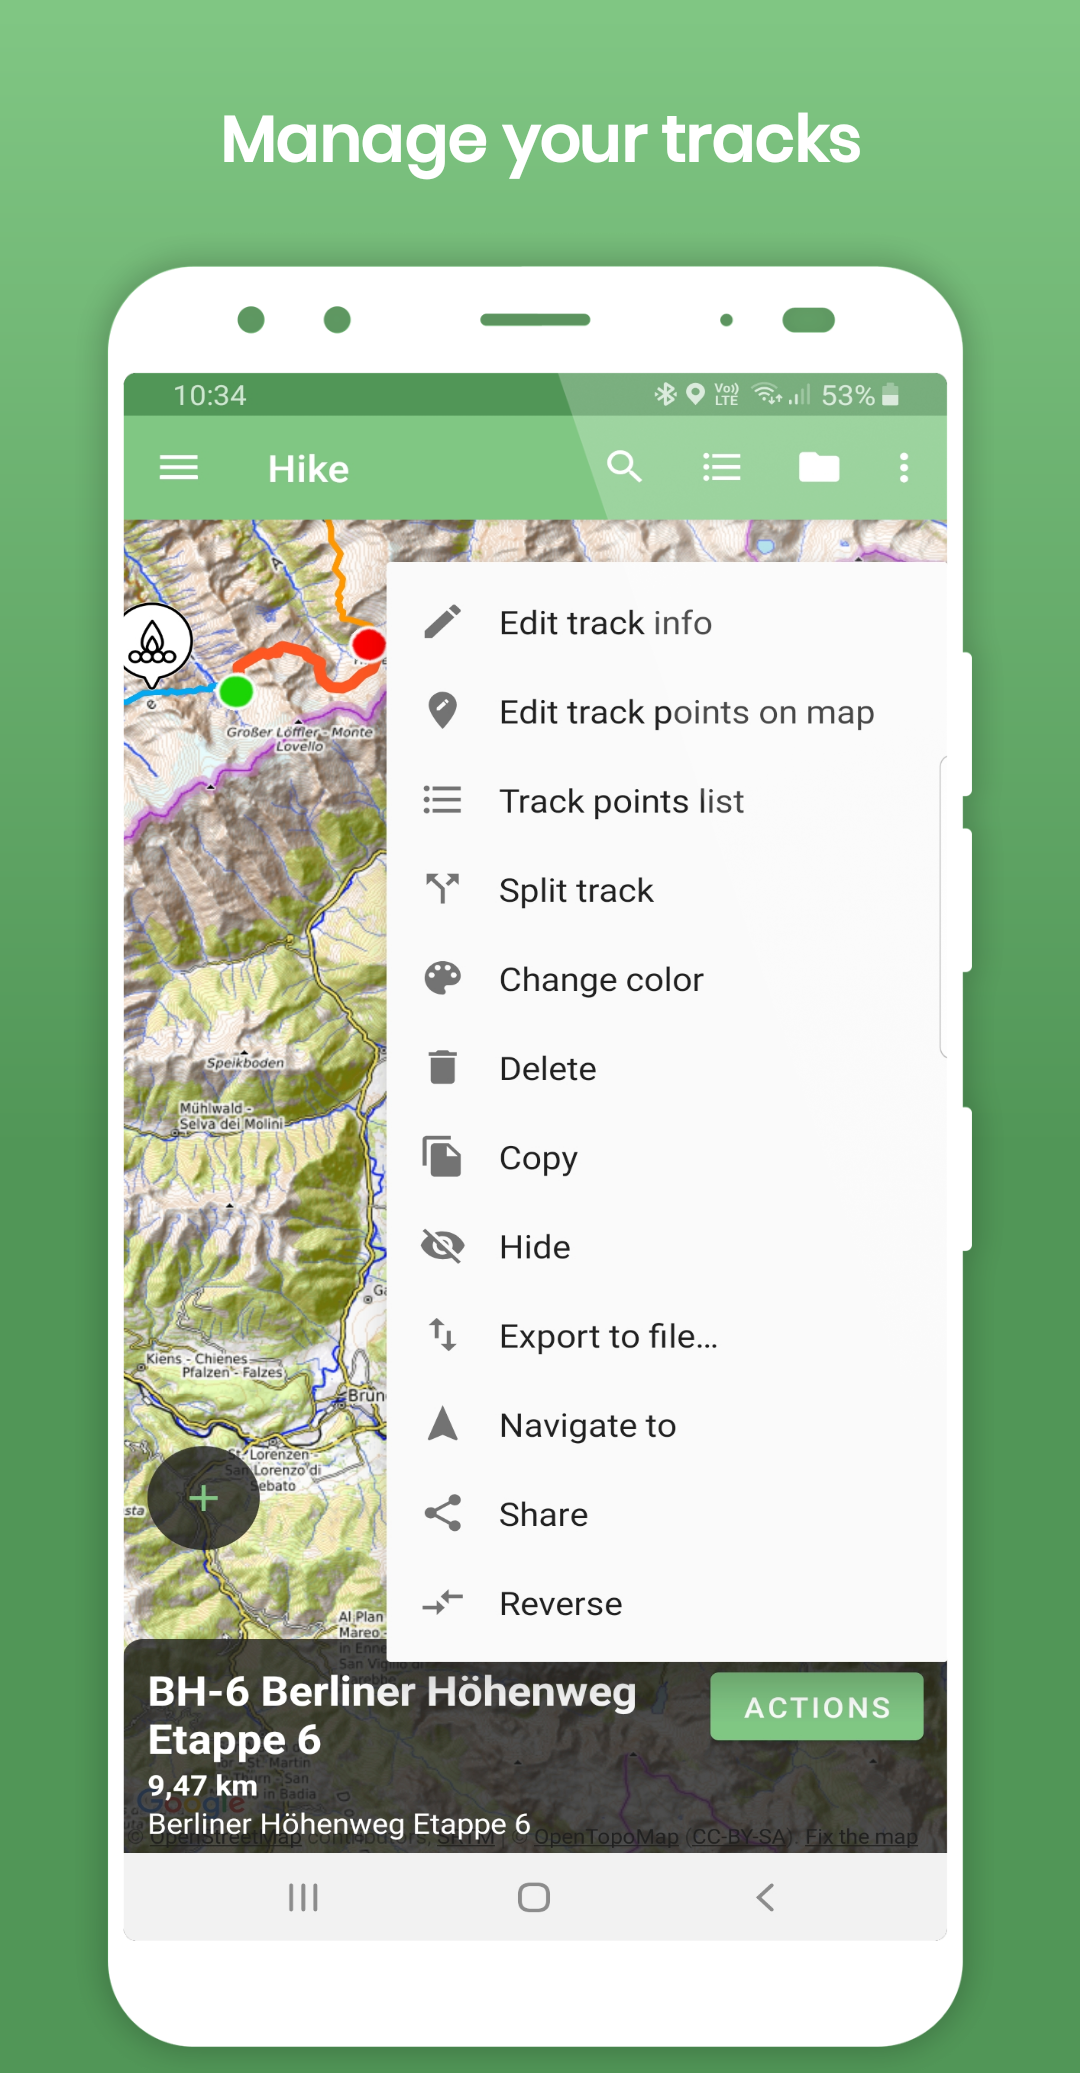Tap the green plus add button
Screen dimensions: 1080x2073
click(x=204, y=1498)
